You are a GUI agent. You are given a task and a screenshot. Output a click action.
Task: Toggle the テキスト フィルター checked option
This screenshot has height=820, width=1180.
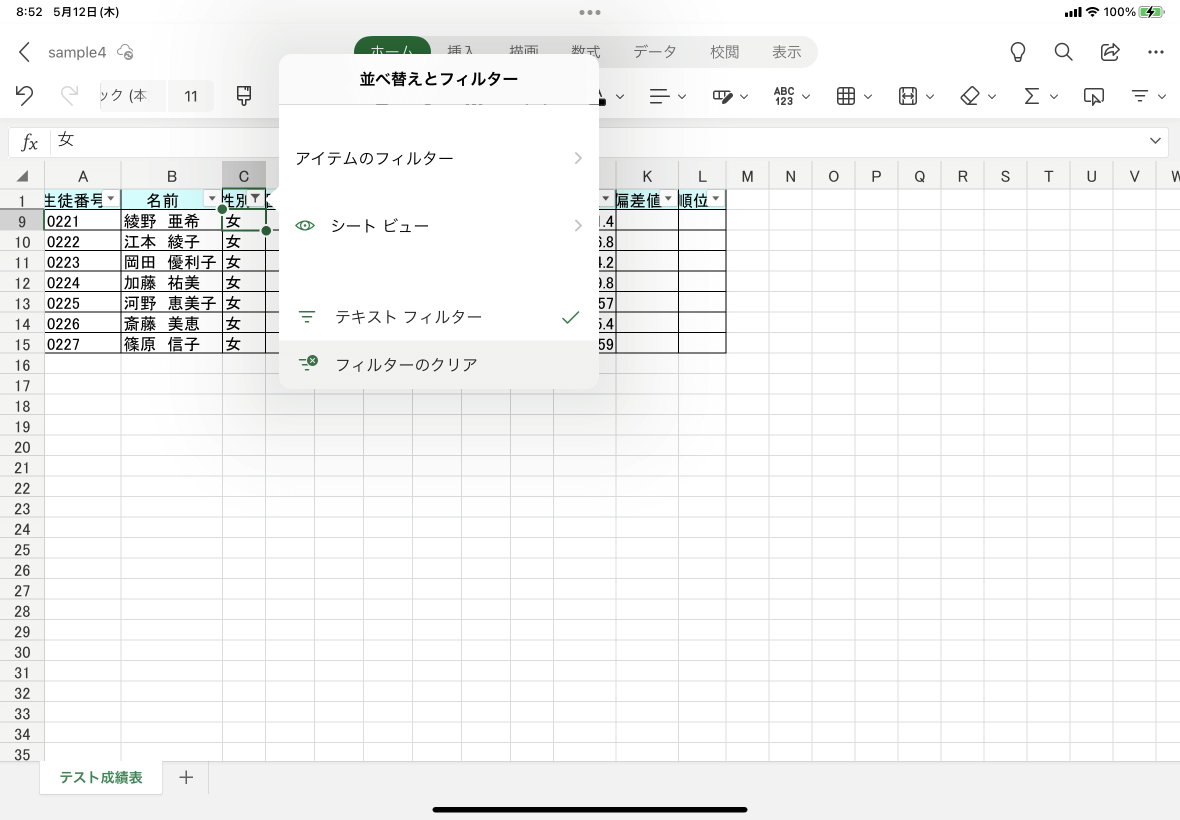[438, 317]
